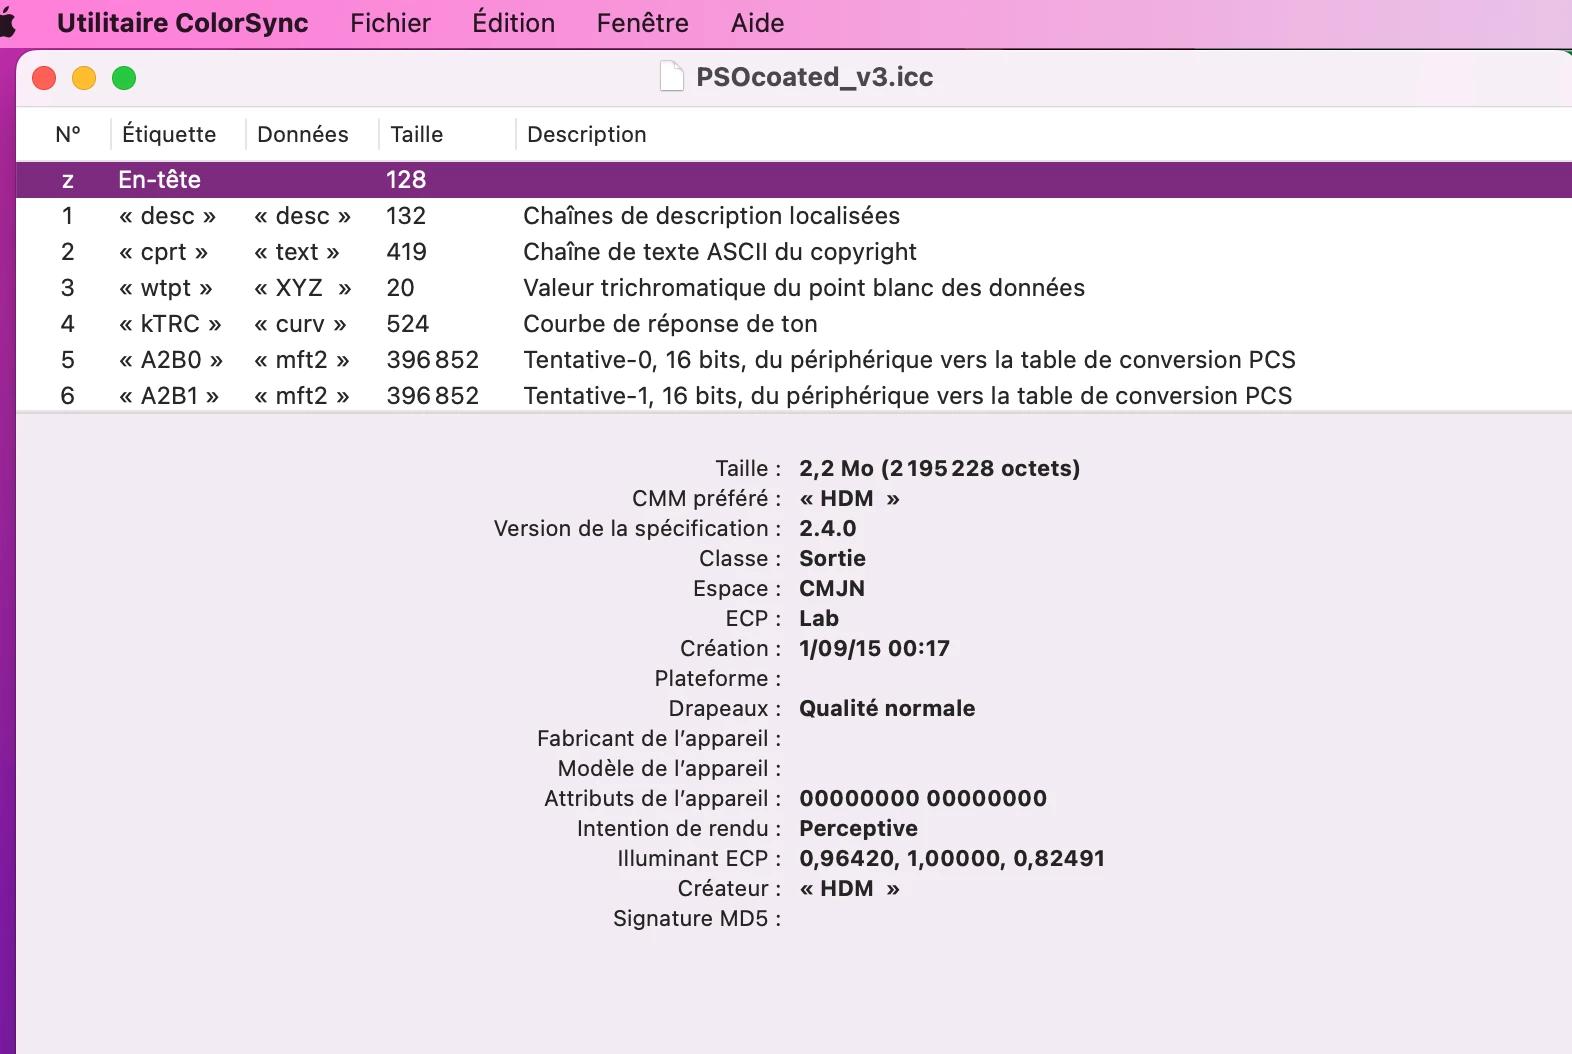Click the « text » data type cell
This screenshot has width=1572, height=1054.
tap(297, 252)
